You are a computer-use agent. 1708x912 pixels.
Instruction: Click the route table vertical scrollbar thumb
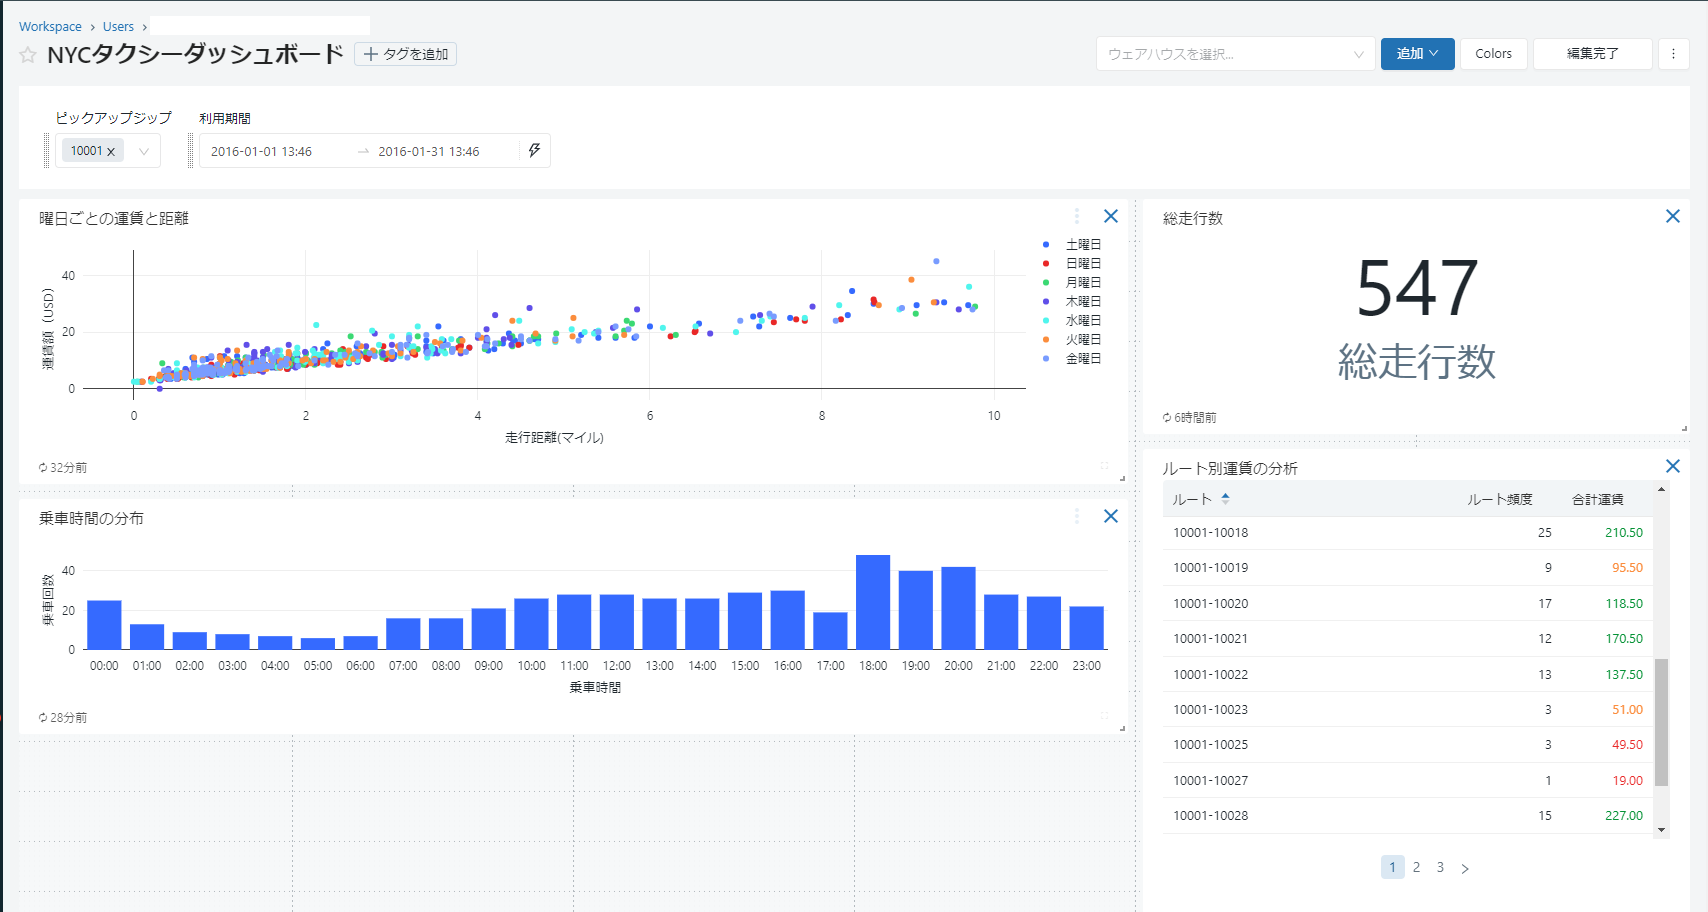[1661, 722]
